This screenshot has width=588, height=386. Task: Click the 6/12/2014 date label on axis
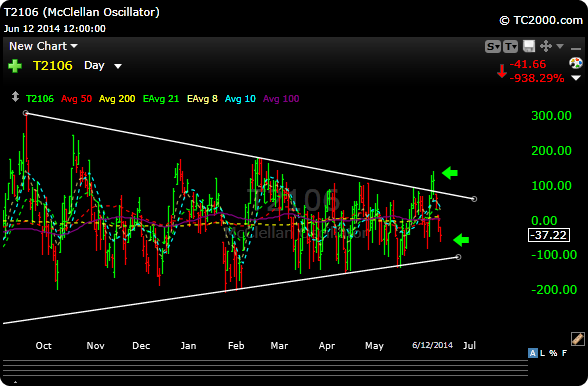[x=432, y=345]
